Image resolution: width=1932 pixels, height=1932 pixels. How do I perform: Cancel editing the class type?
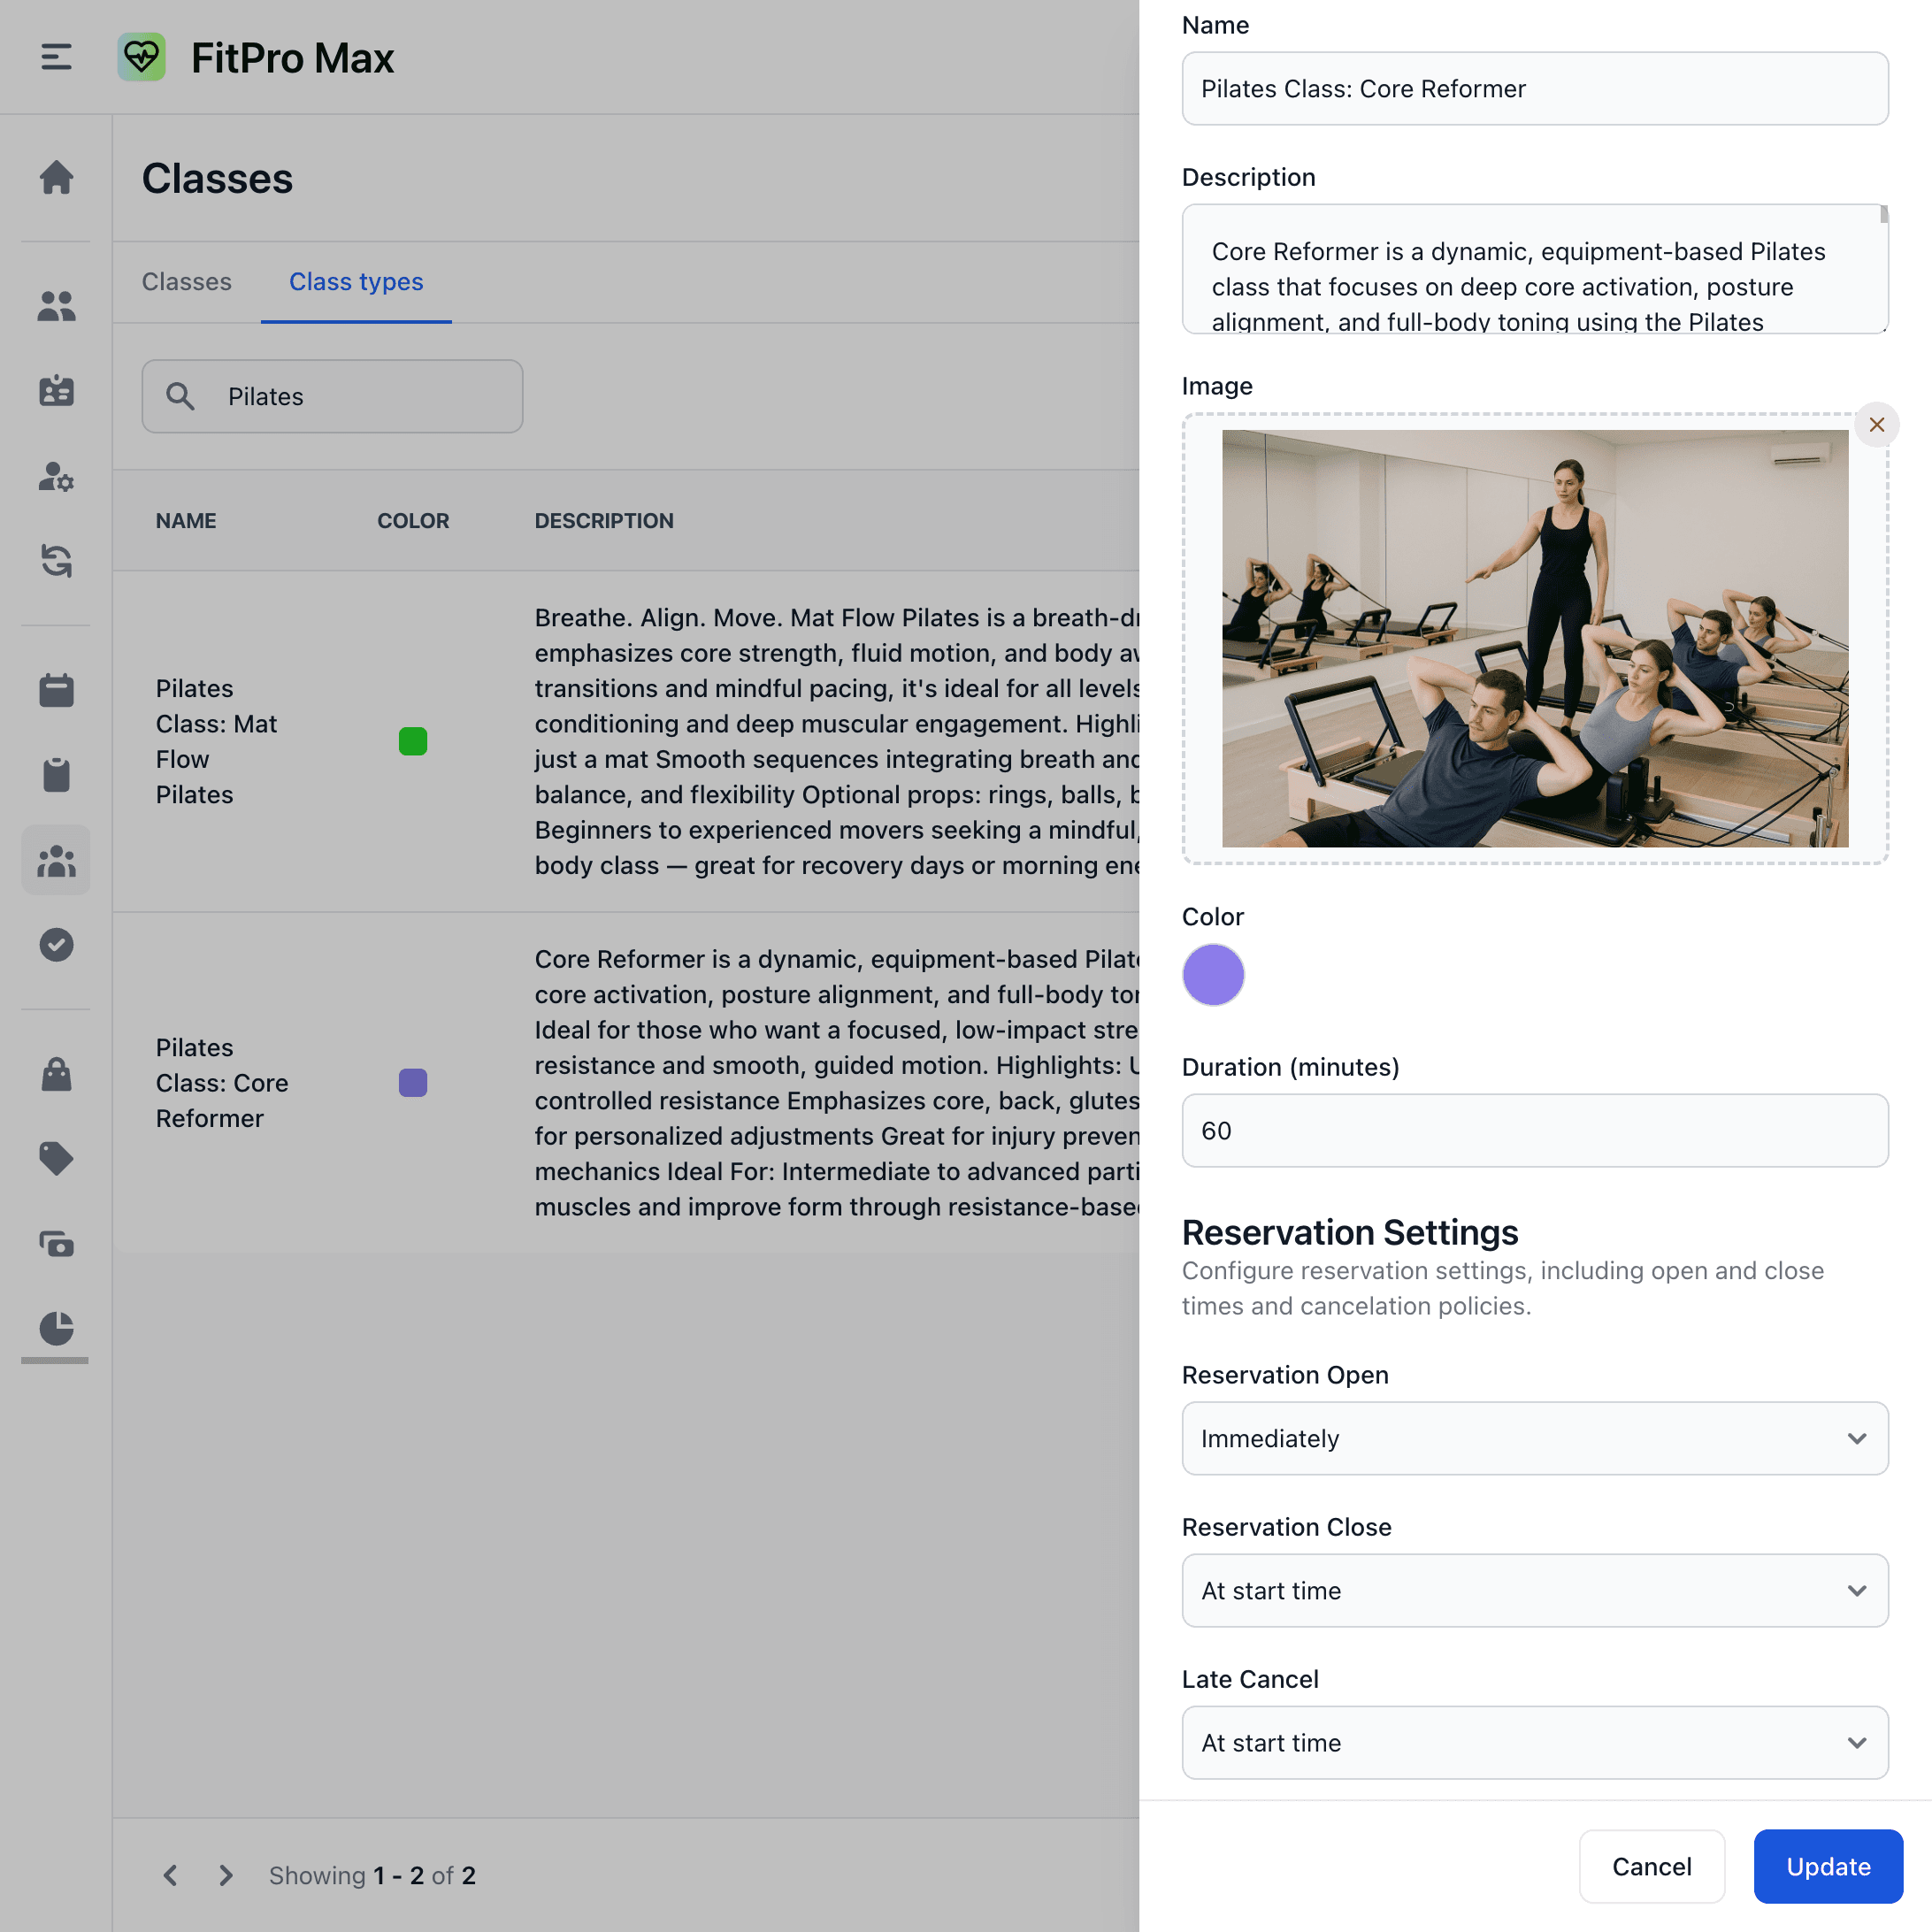pyautogui.click(x=1651, y=1866)
